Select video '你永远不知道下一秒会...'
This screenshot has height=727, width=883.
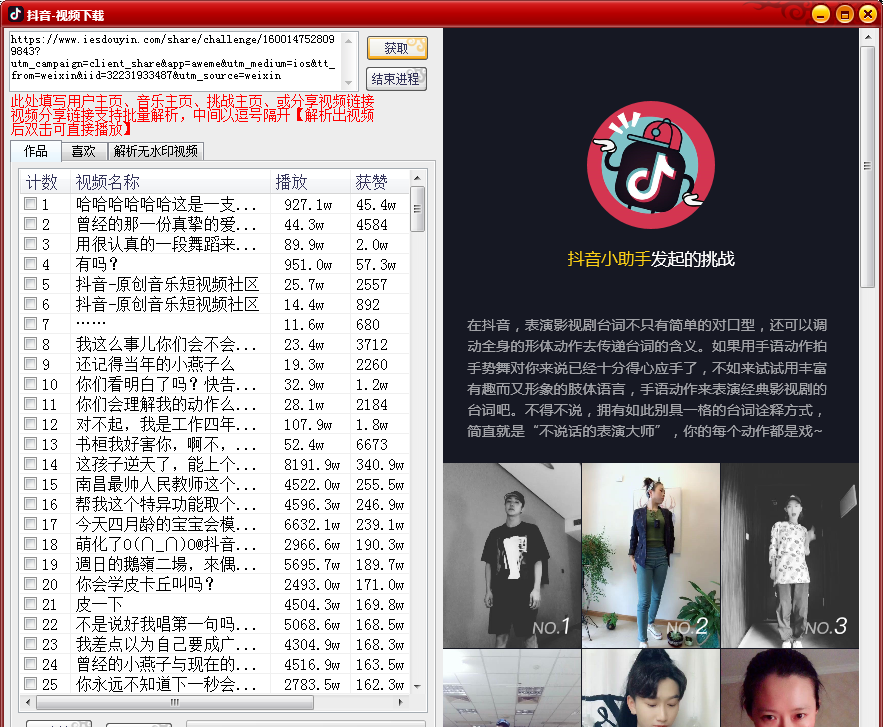166,684
